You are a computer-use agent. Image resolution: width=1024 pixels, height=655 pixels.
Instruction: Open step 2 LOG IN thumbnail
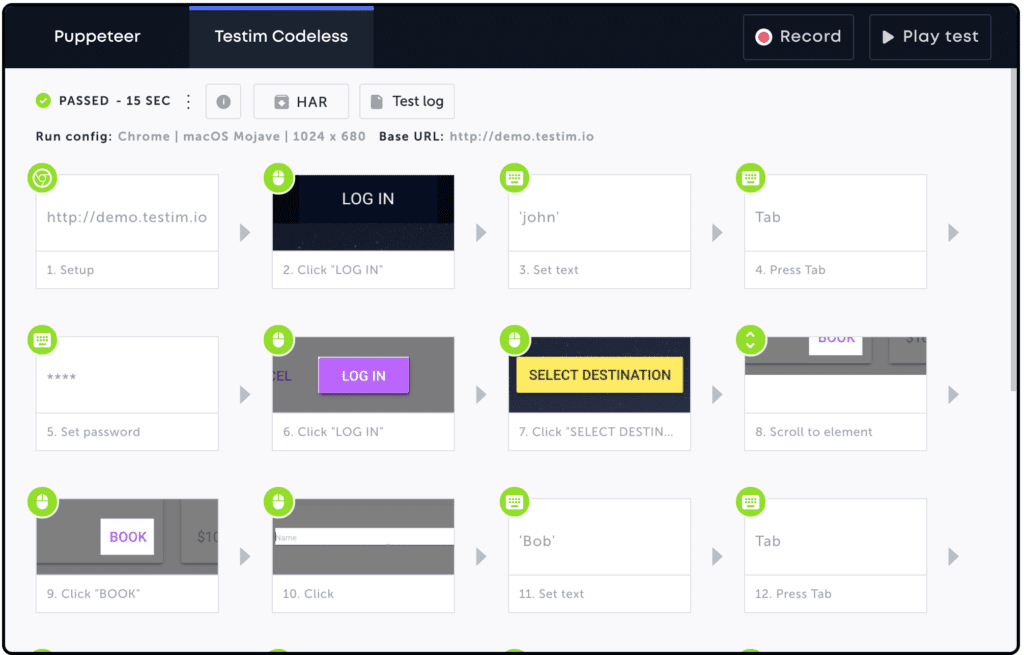(363, 213)
